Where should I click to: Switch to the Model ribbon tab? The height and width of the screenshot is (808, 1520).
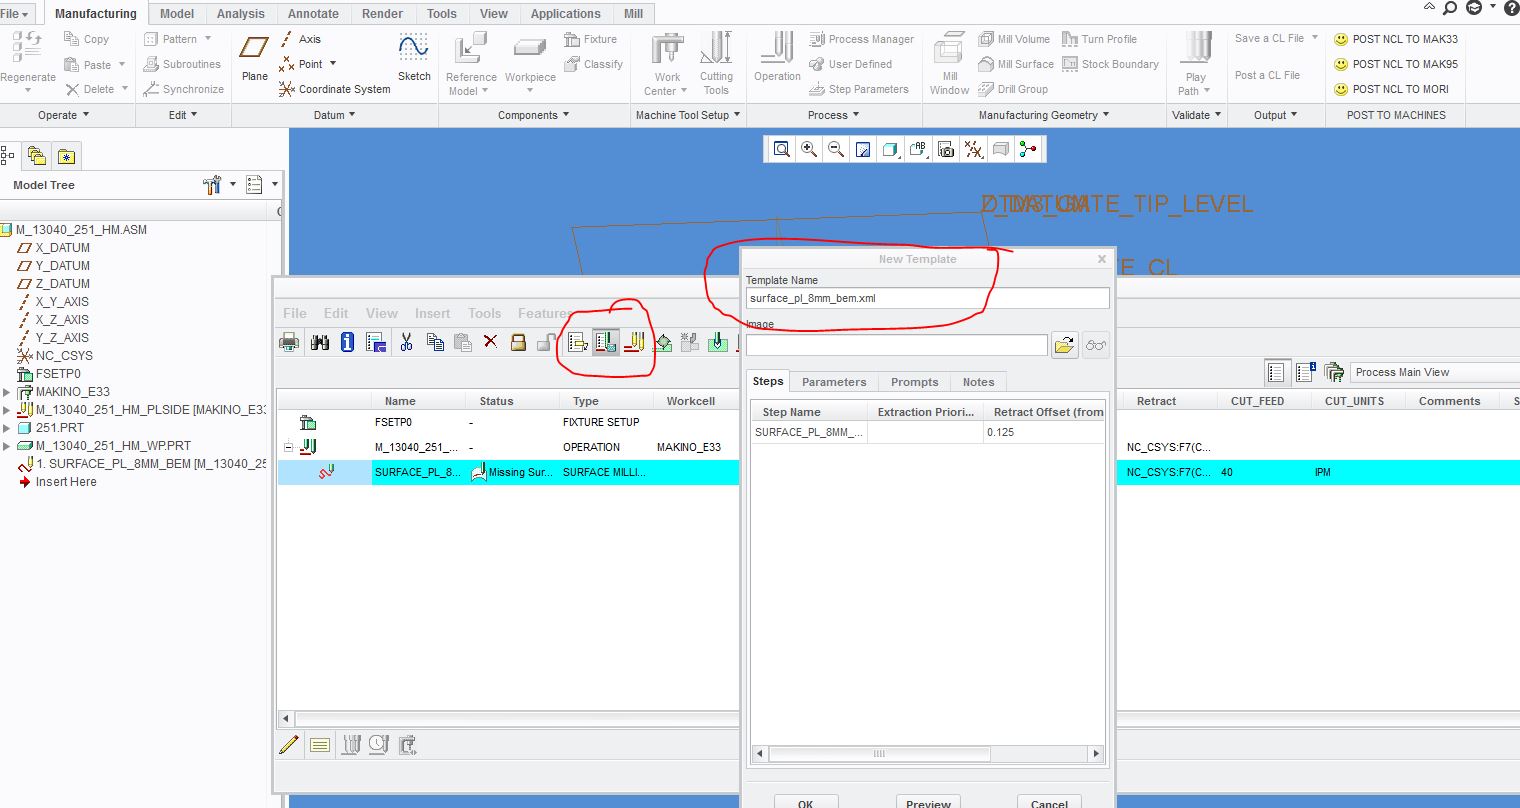177,14
